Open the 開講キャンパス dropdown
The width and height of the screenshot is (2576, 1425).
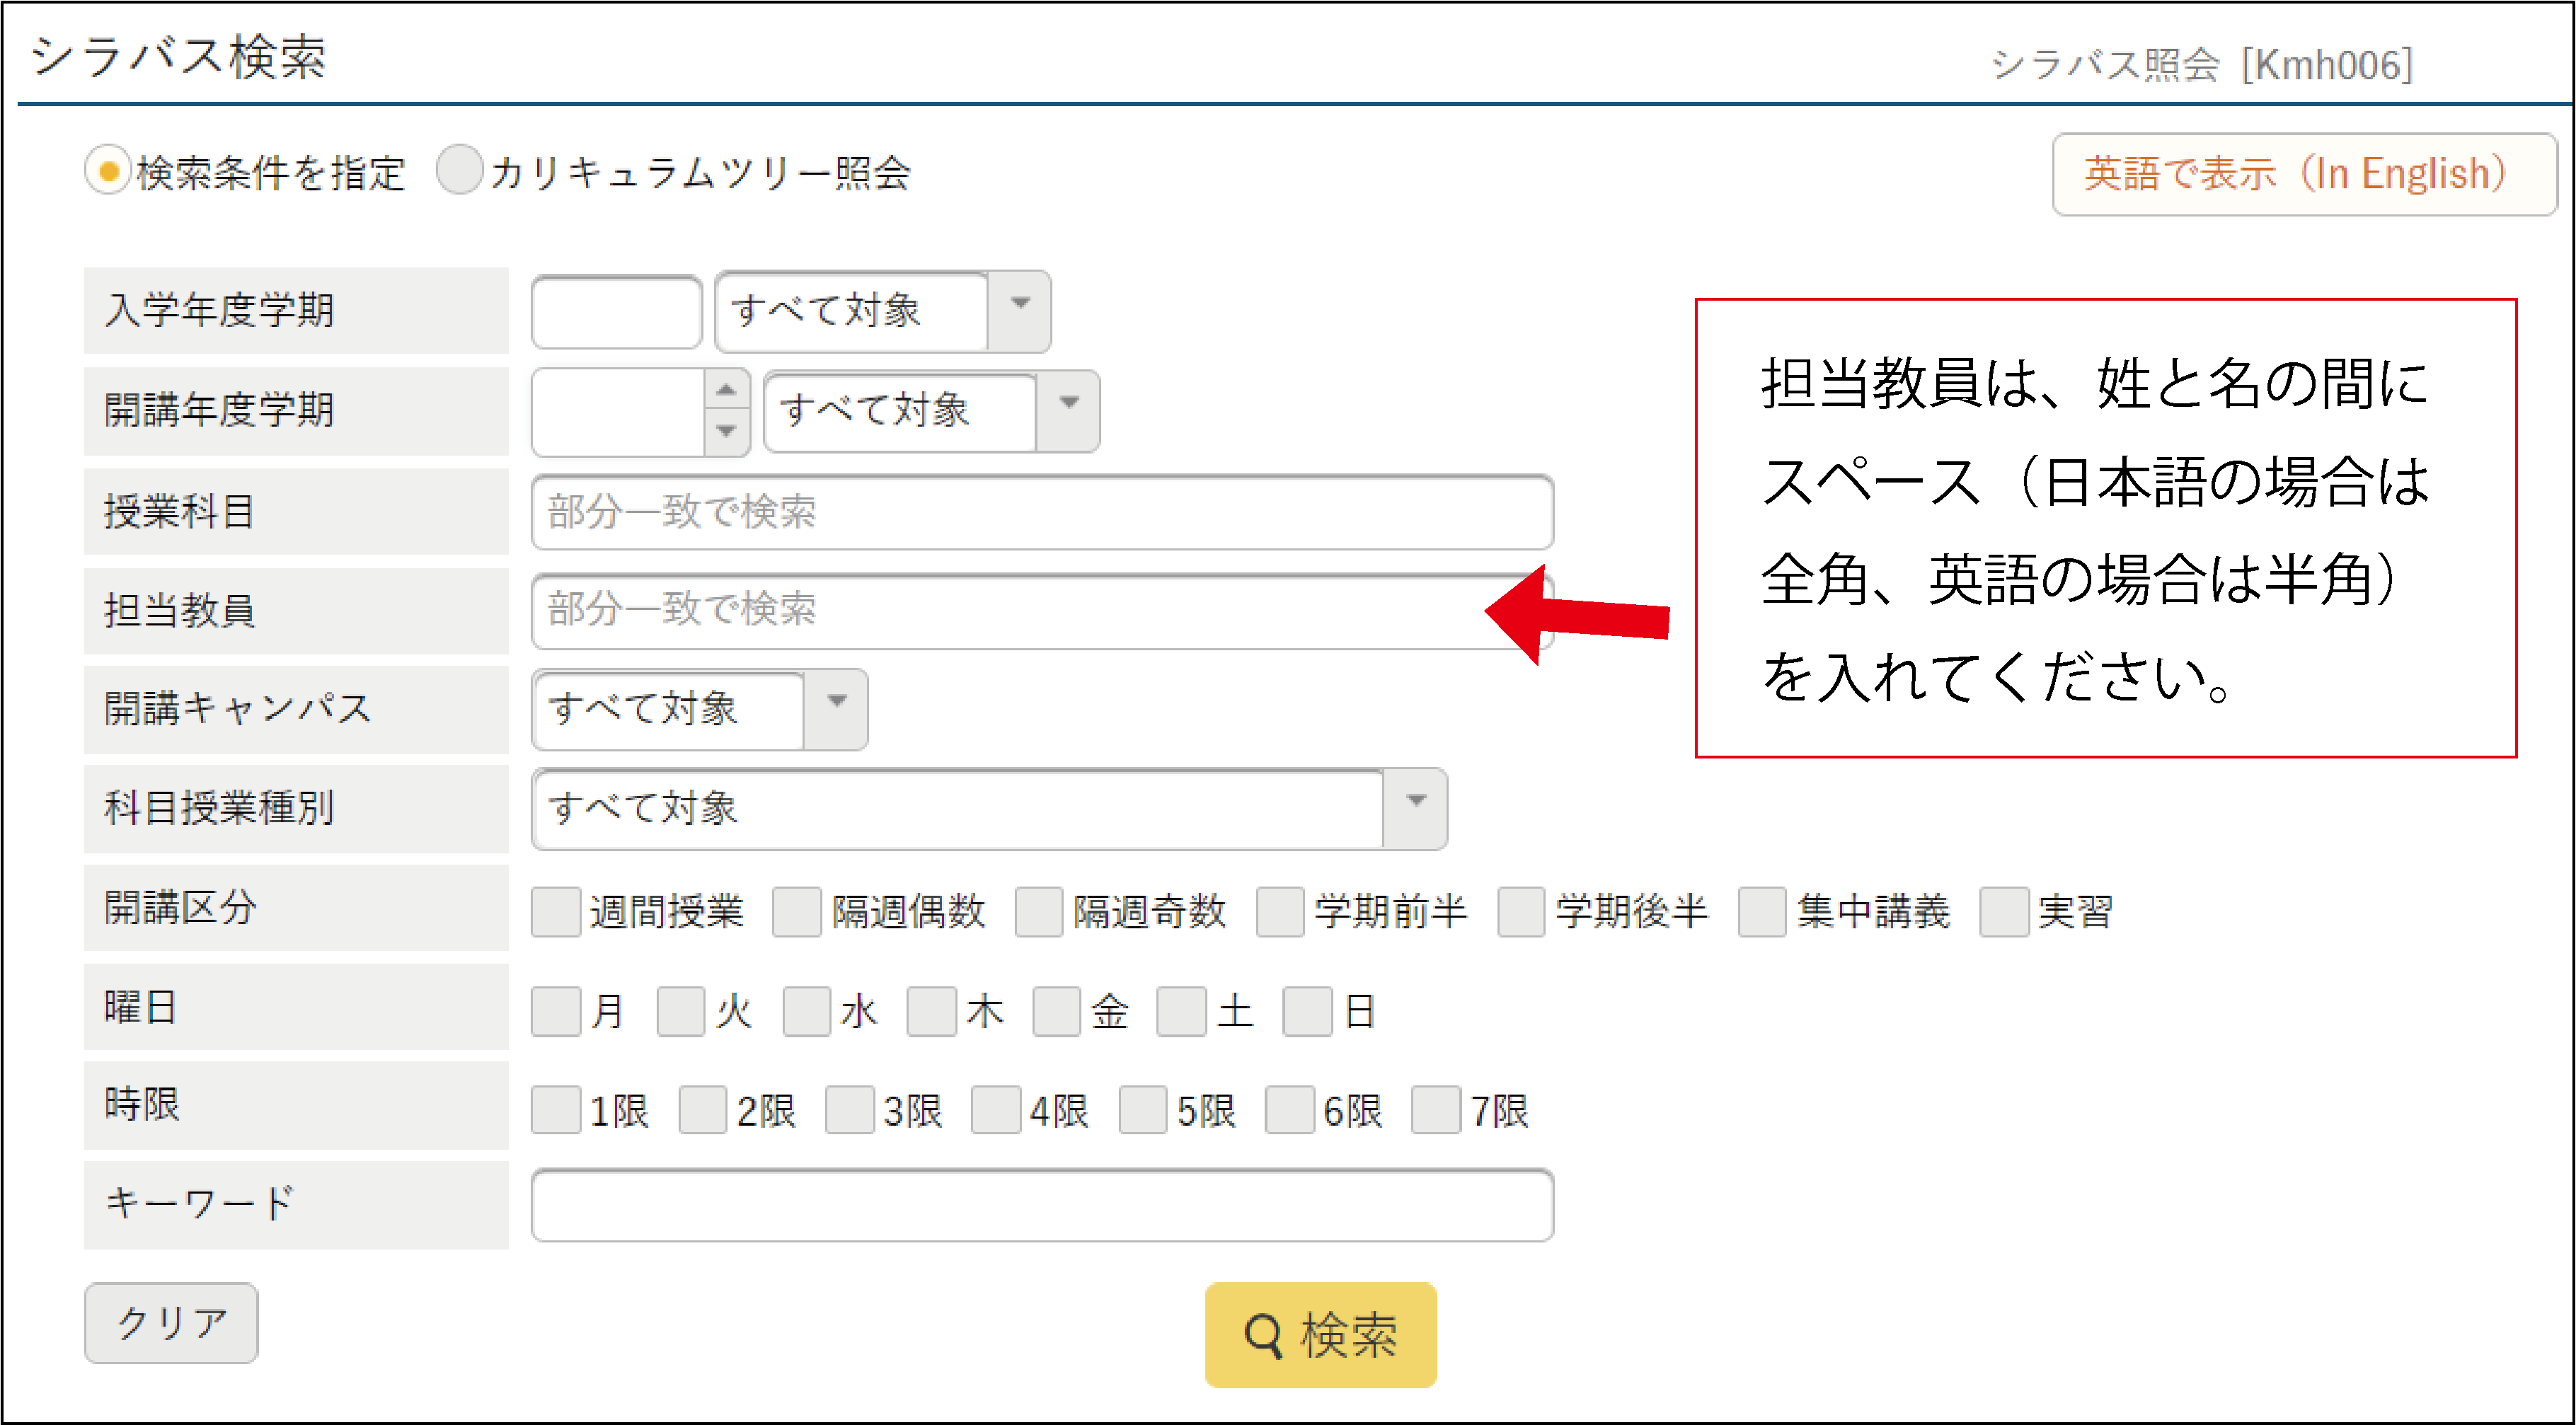point(699,709)
